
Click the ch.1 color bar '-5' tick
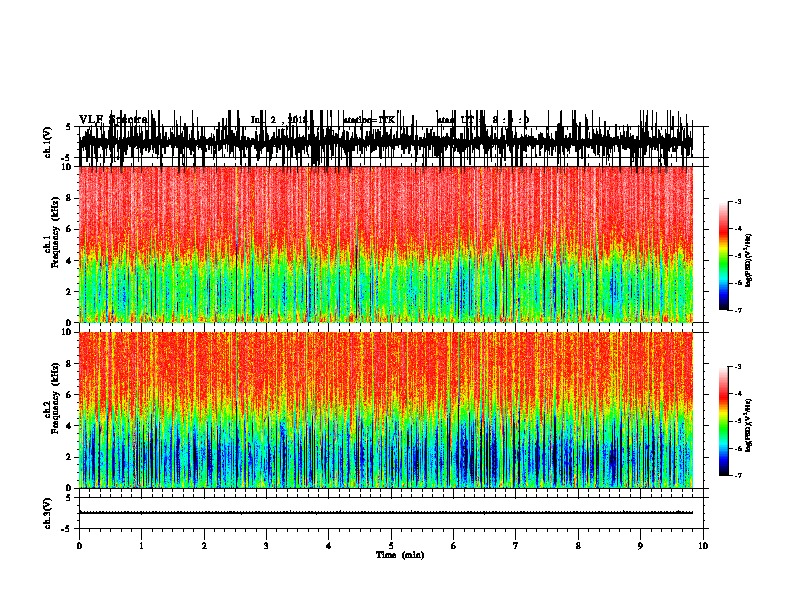tap(737, 256)
